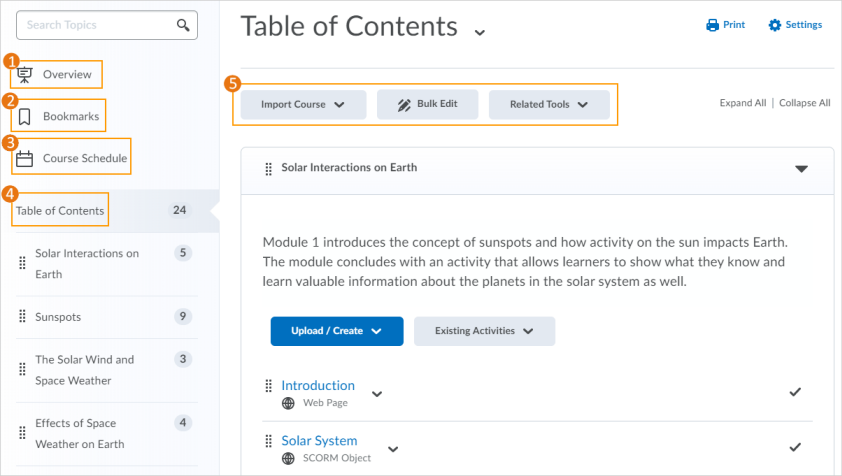Open the Import Course dropdown

pos(303,105)
